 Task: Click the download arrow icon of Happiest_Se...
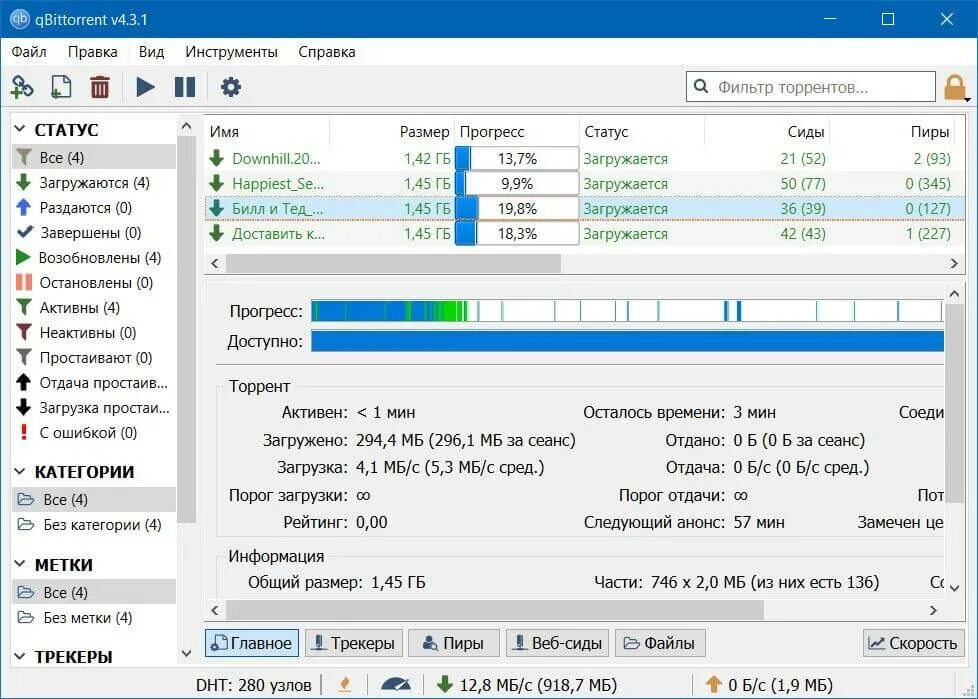point(216,183)
